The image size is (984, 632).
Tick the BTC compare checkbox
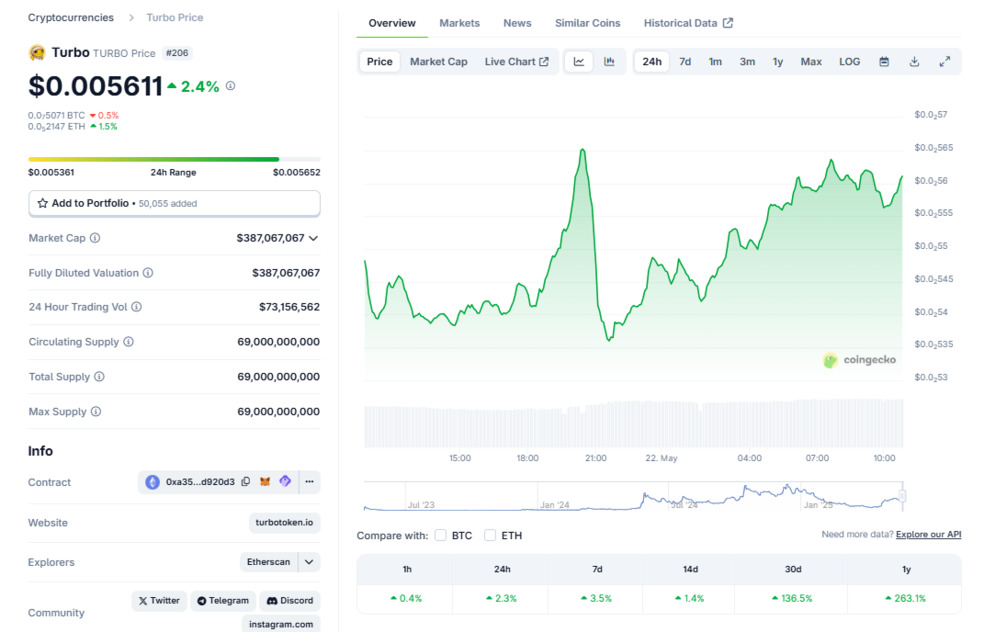441,535
